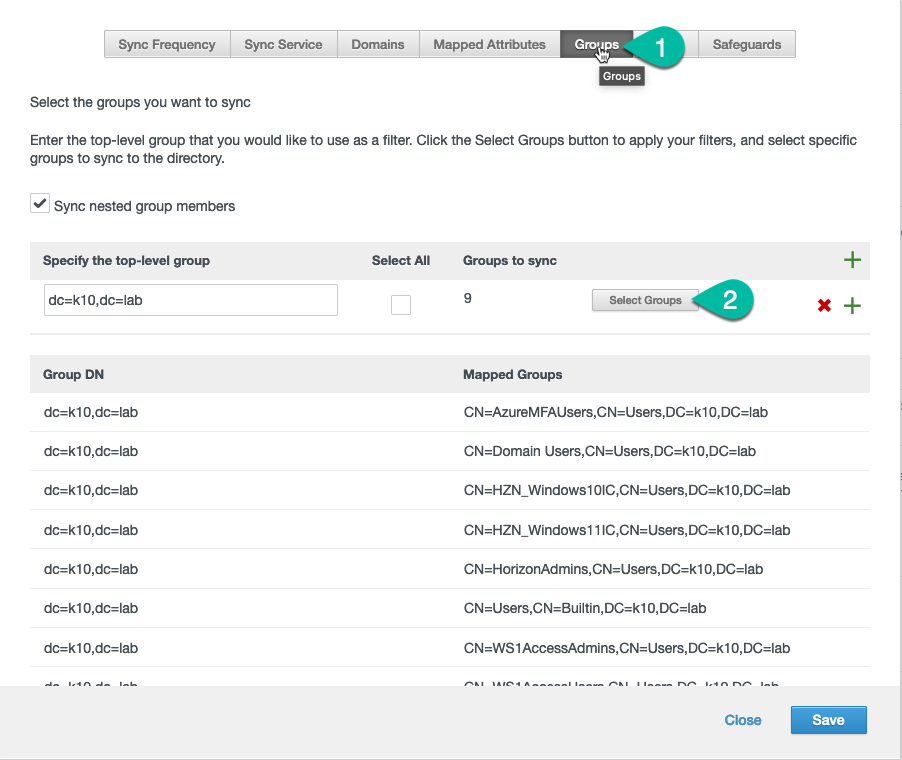
Task: Uncheck Sync nested group members
Action: coord(40,204)
